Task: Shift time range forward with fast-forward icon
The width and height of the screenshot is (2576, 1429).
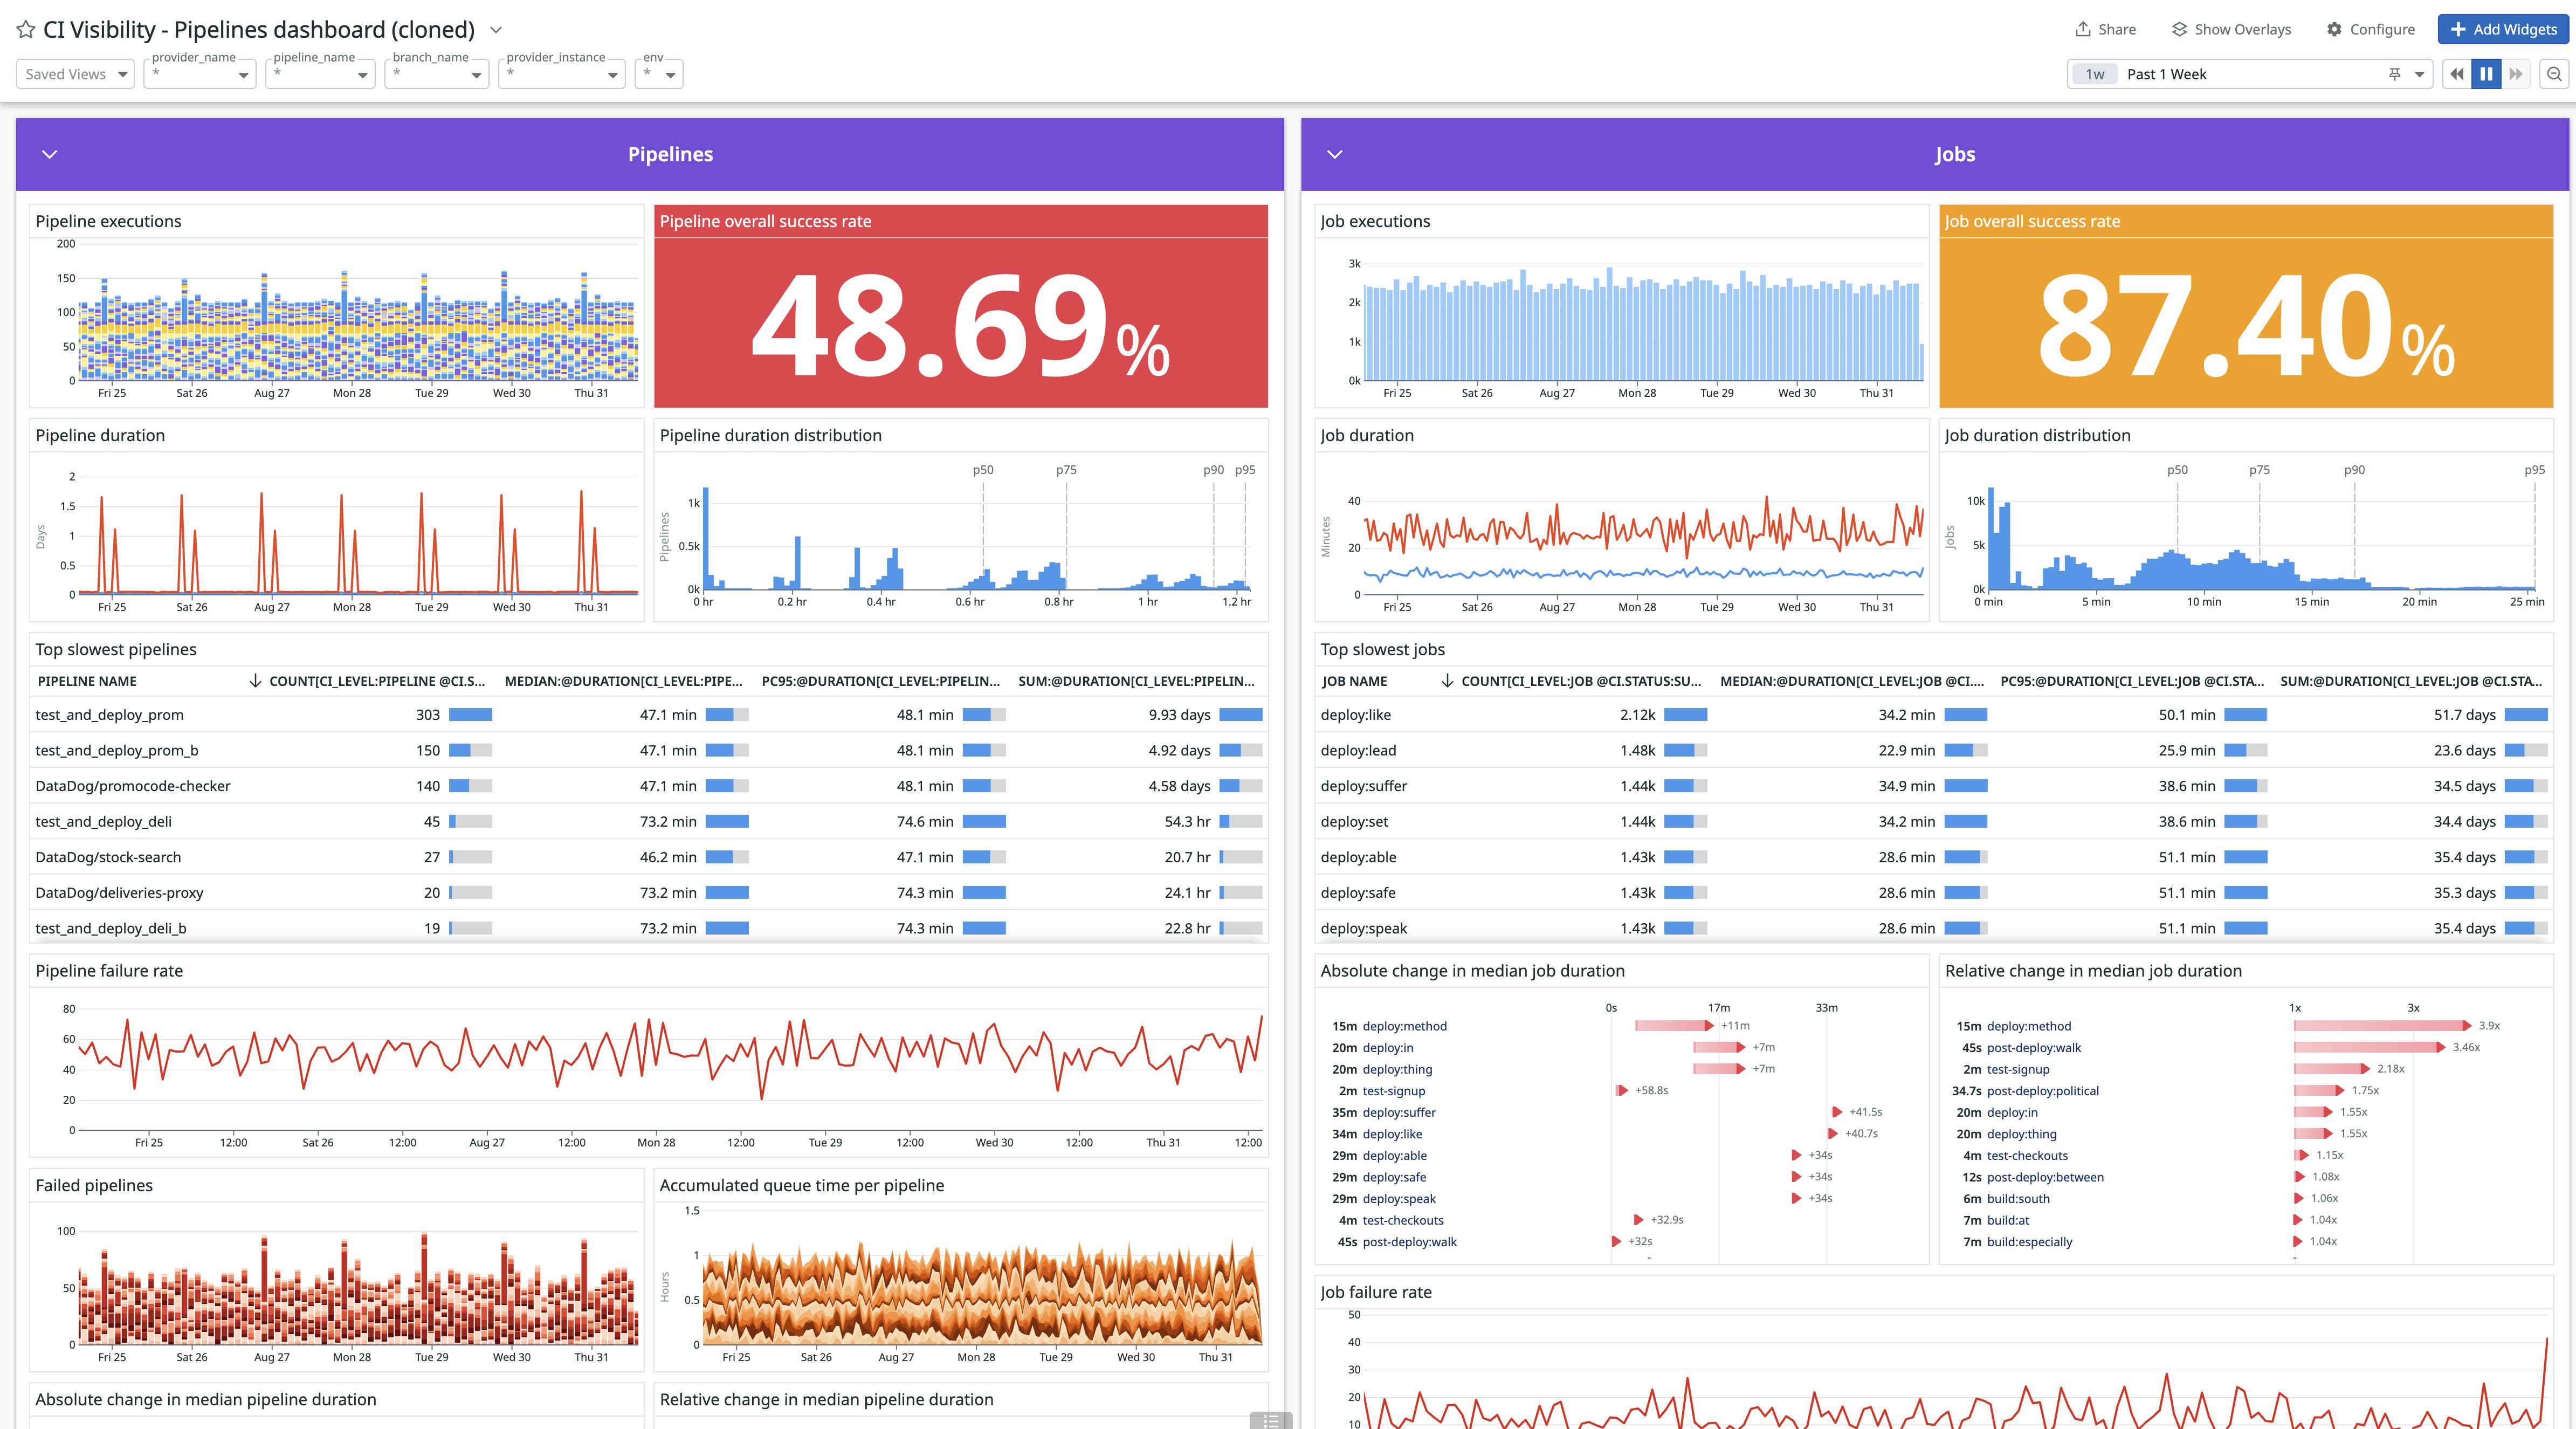Action: tap(2515, 74)
